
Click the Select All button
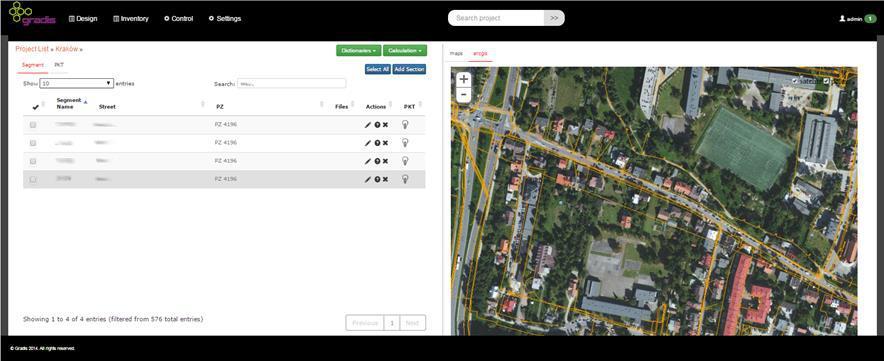[x=378, y=69]
